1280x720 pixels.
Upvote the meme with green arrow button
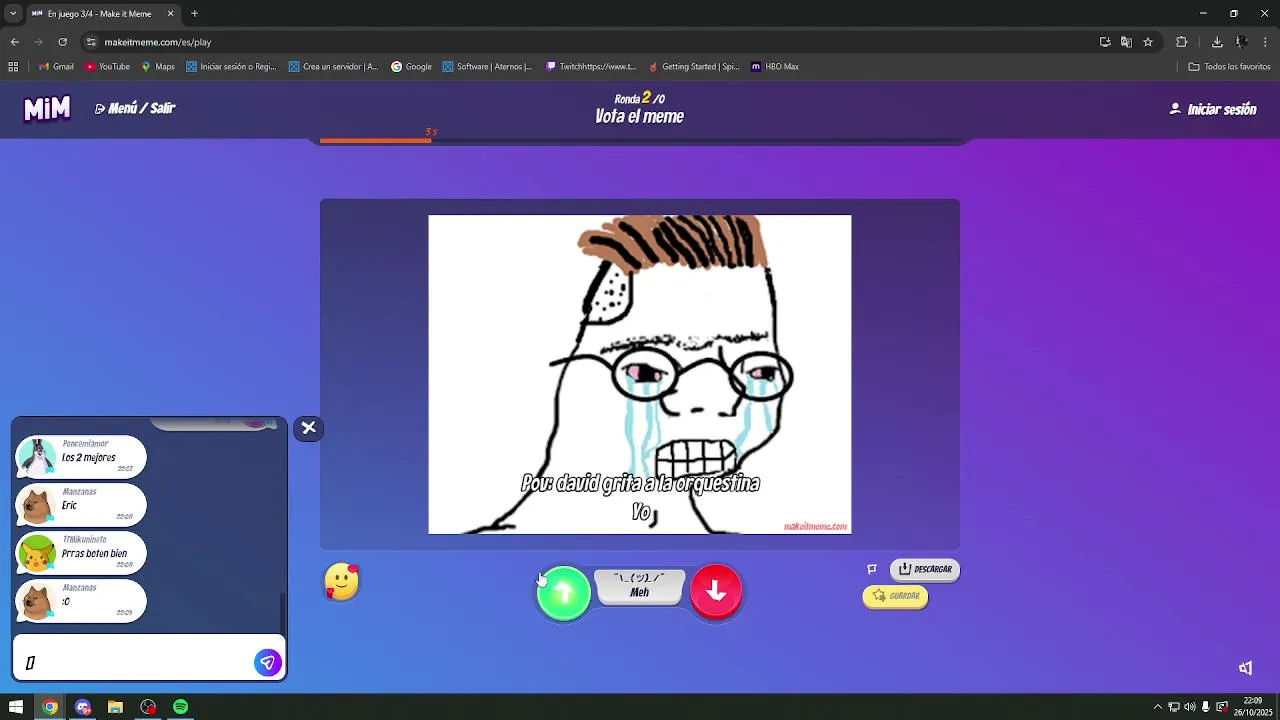tap(563, 593)
